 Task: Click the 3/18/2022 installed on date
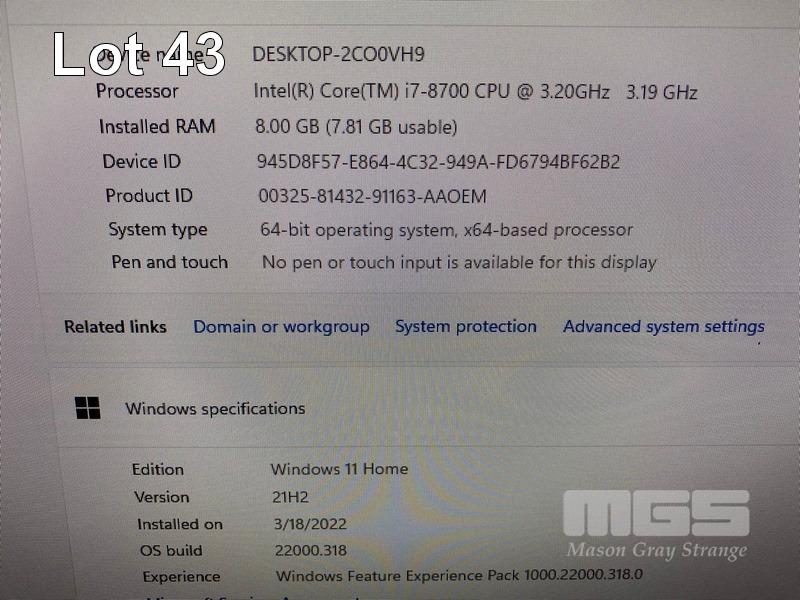tap(310, 524)
